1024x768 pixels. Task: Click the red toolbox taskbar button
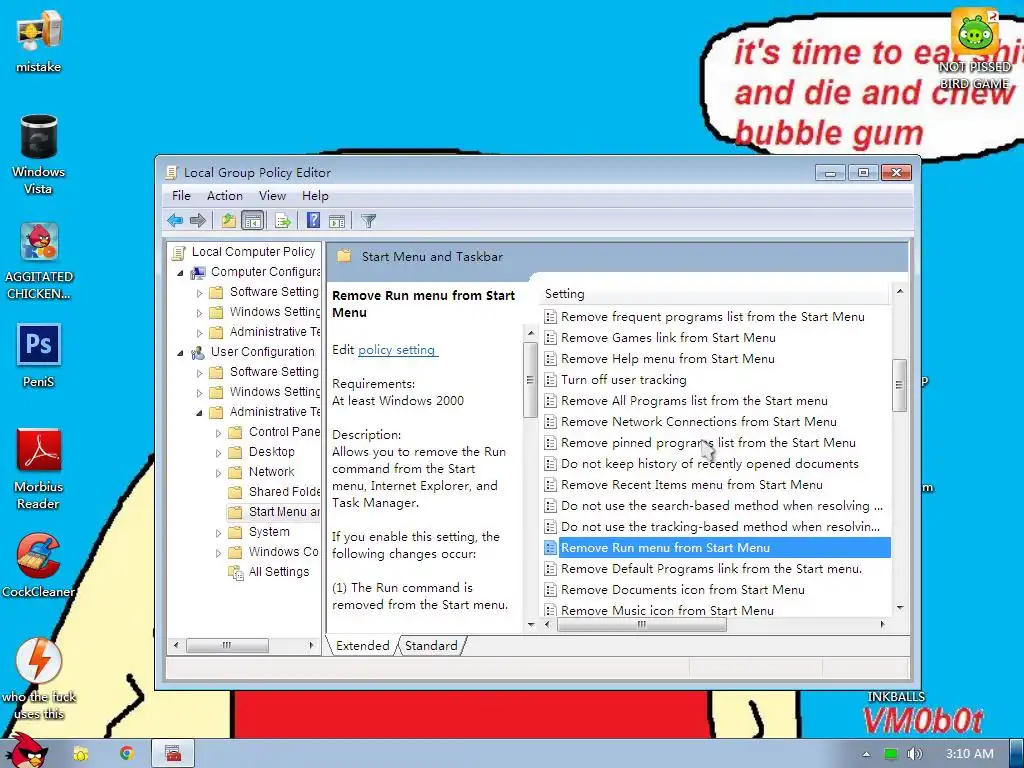pos(173,754)
